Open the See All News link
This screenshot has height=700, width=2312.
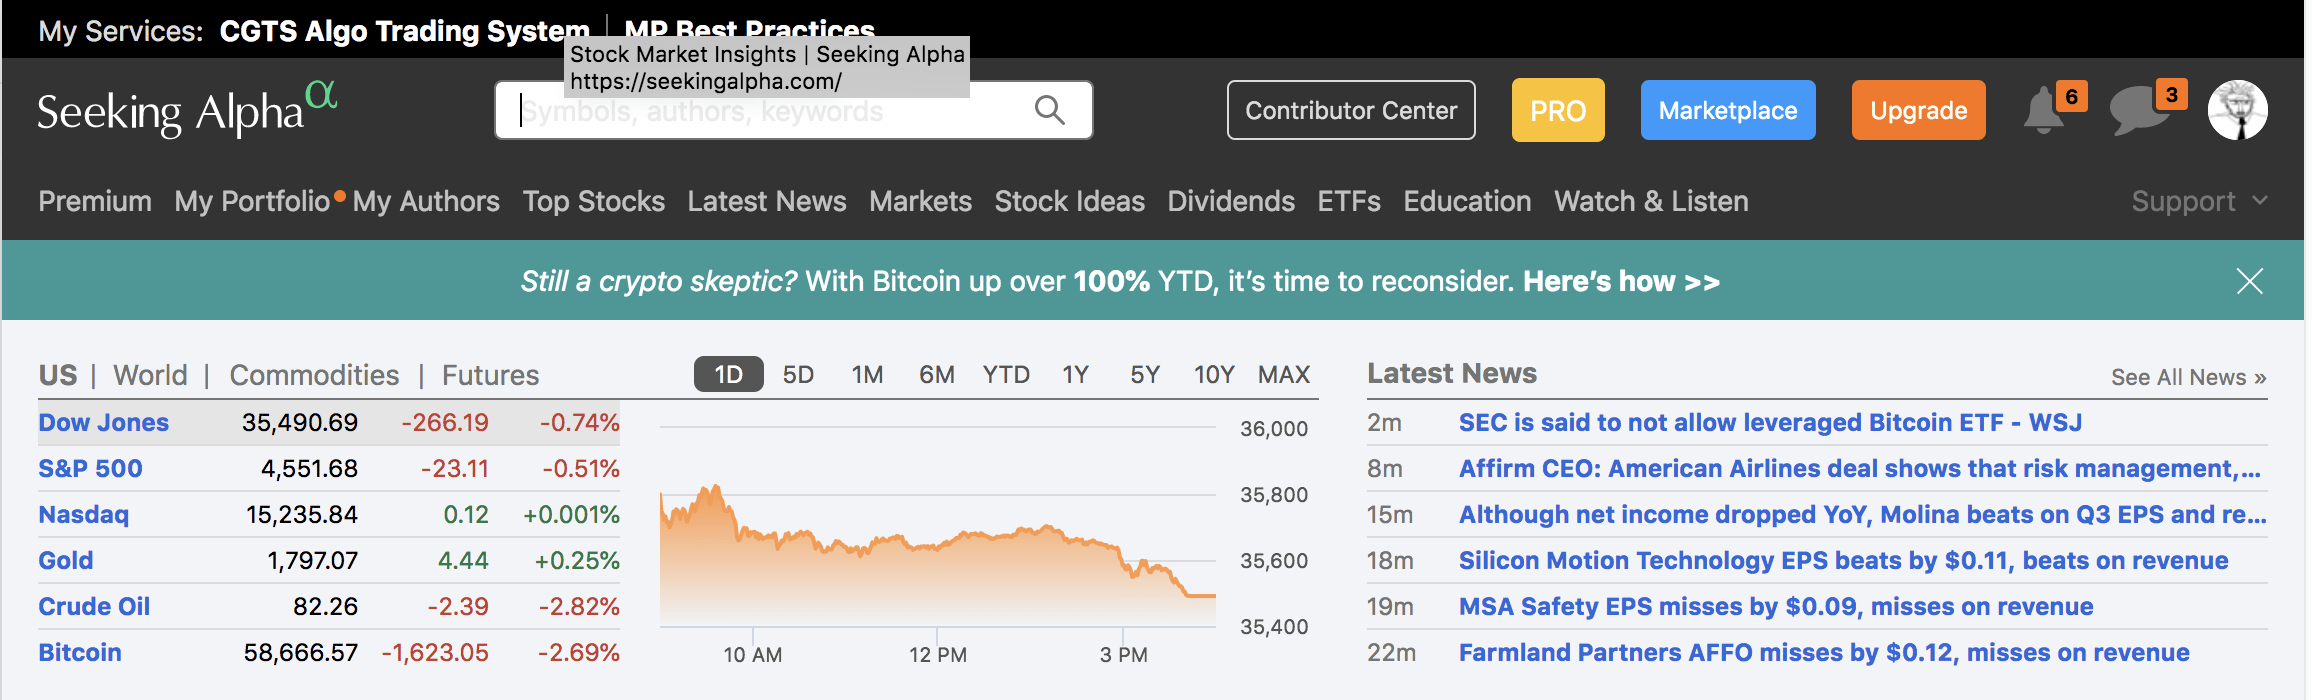point(2188,377)
